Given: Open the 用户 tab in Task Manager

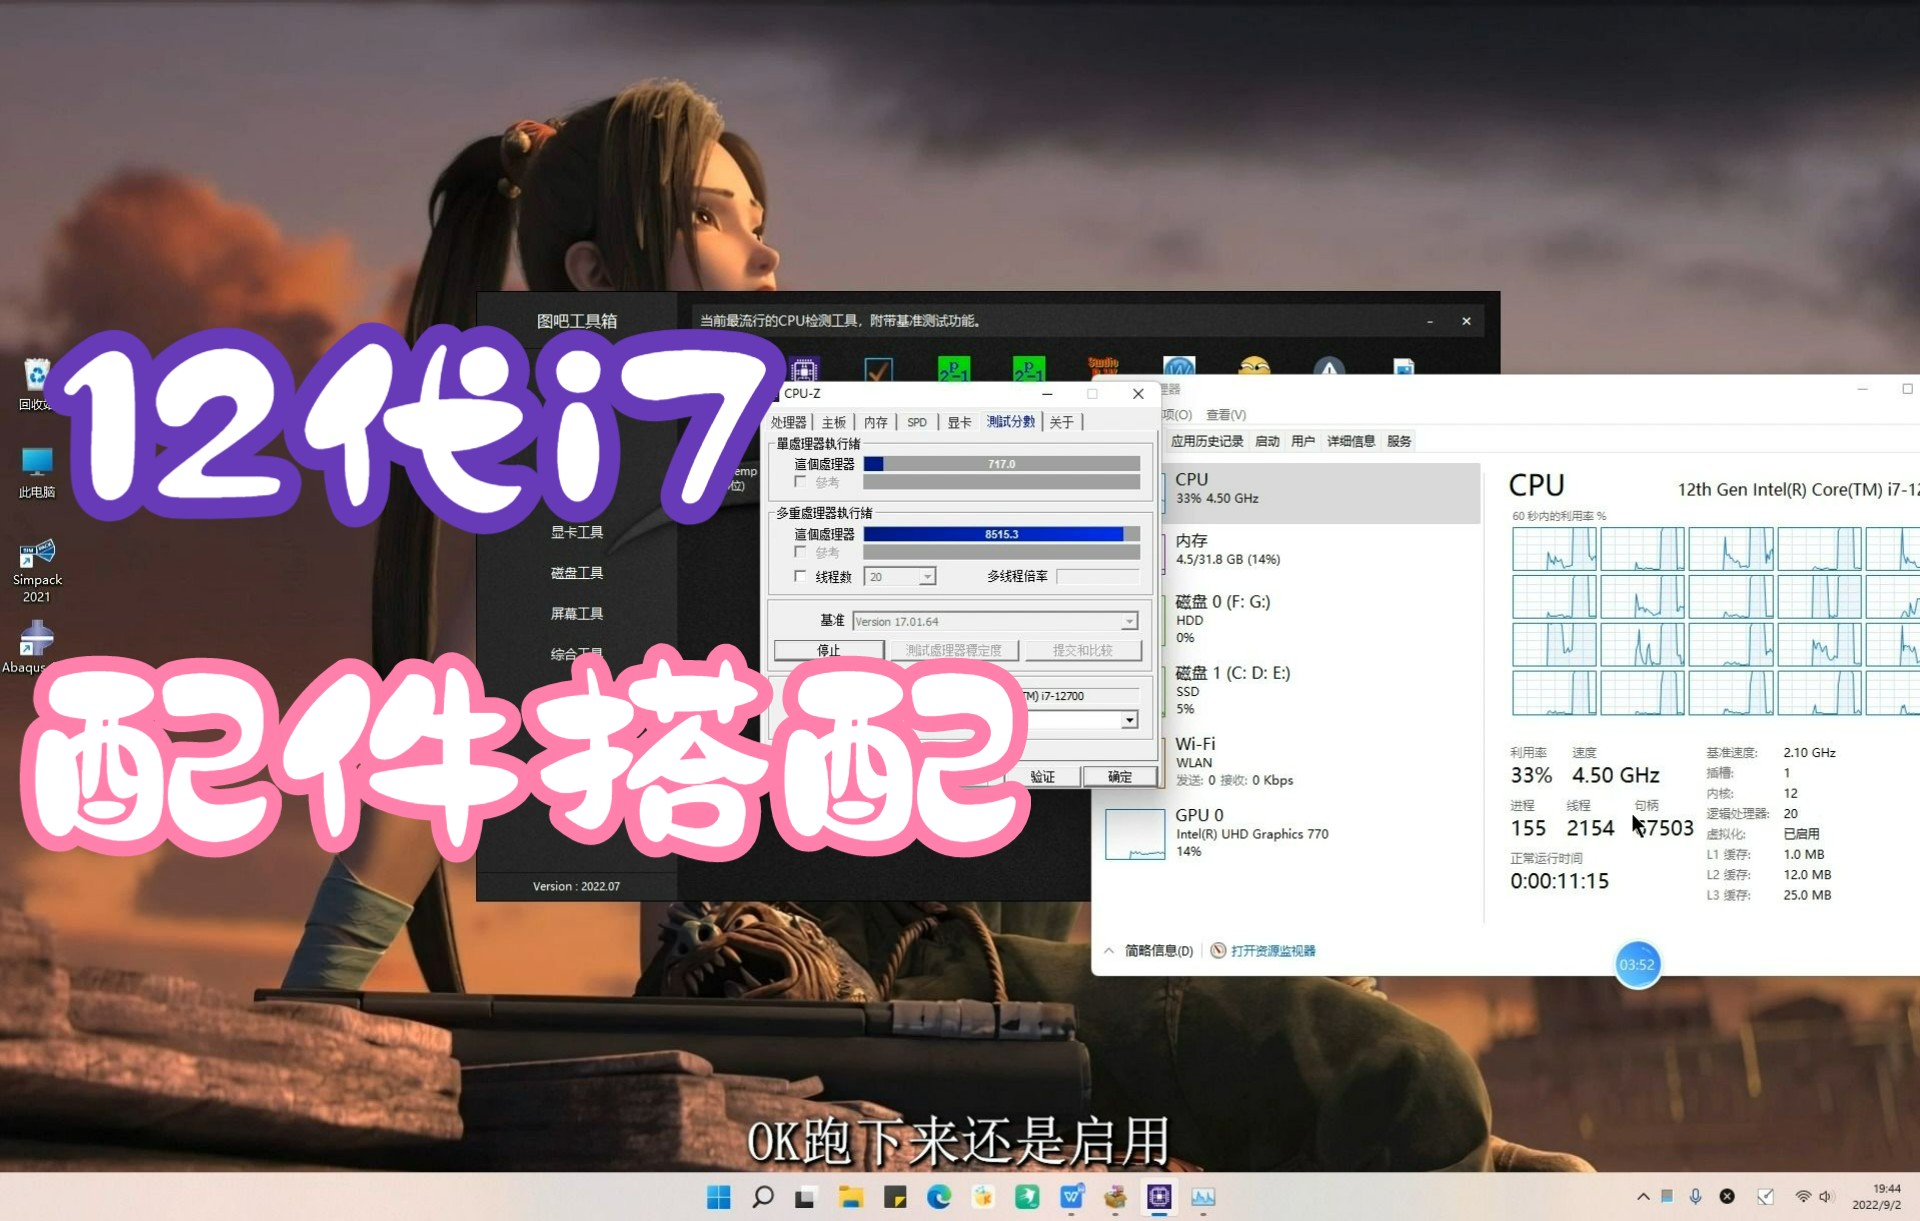Looking at the screenshot, I should pos(1303,441).
